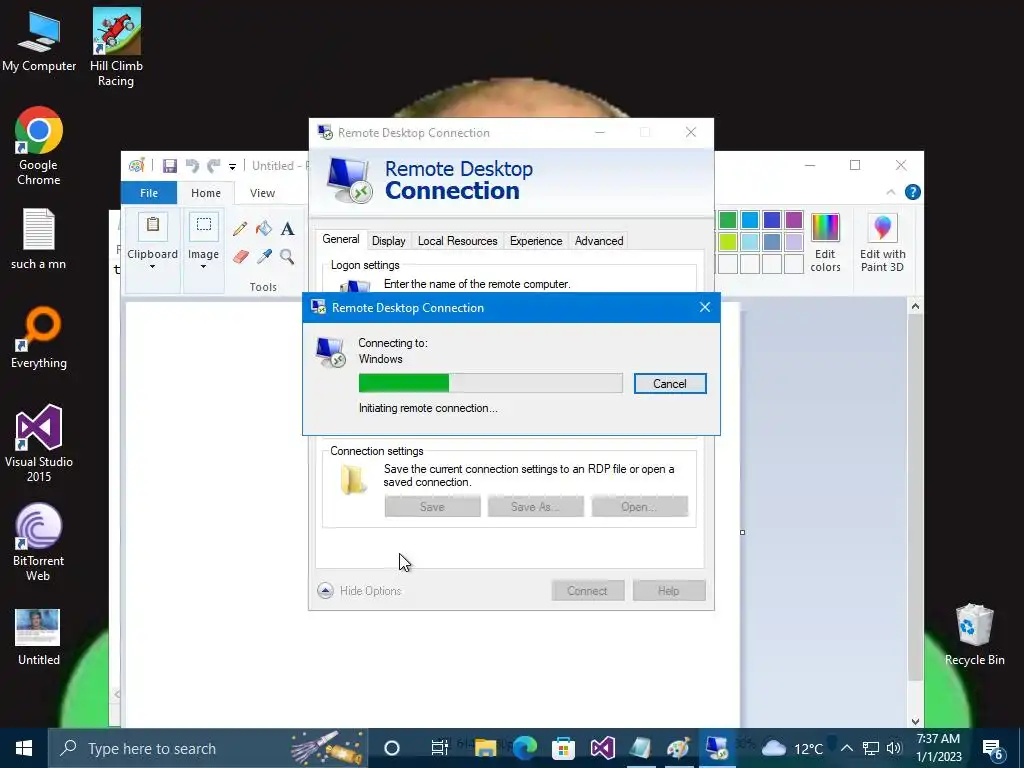Click Paint vertical scrollbar down arrow
1024x768 pixels.
pyautogui.click(x=915, y=721)
